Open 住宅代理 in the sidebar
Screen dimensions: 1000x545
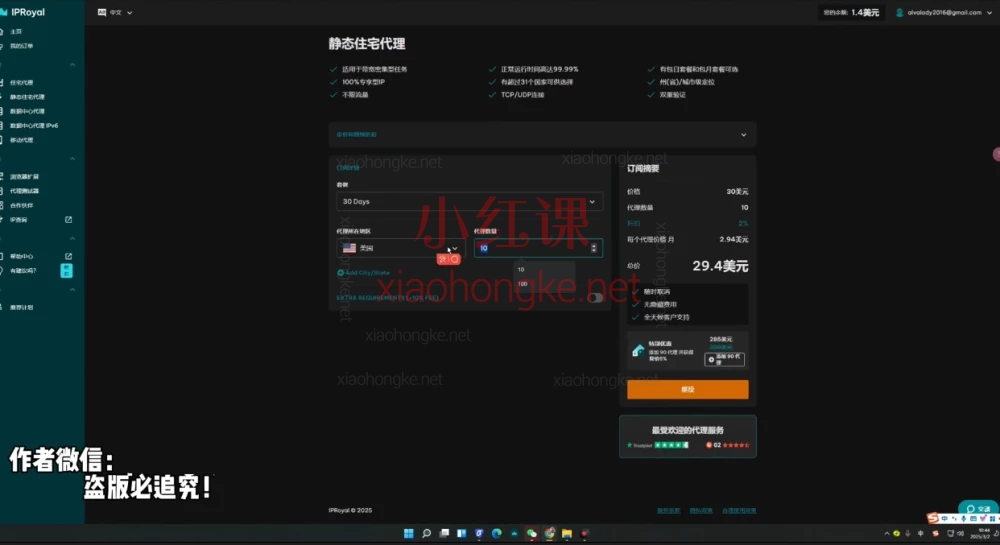21,83
